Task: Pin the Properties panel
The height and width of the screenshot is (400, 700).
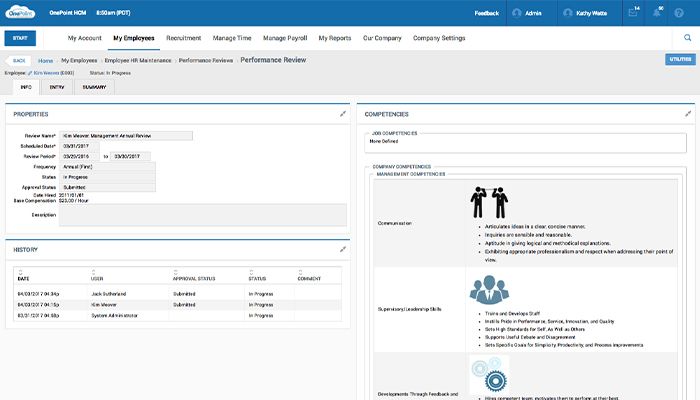Action: coord(343,114)
